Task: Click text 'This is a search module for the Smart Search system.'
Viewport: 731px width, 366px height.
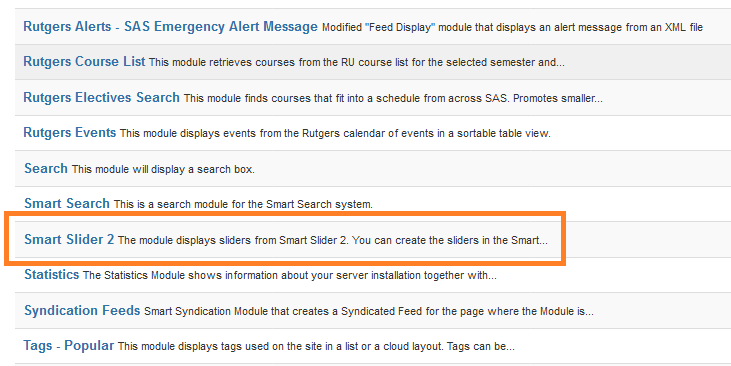Action: [243, 204]
